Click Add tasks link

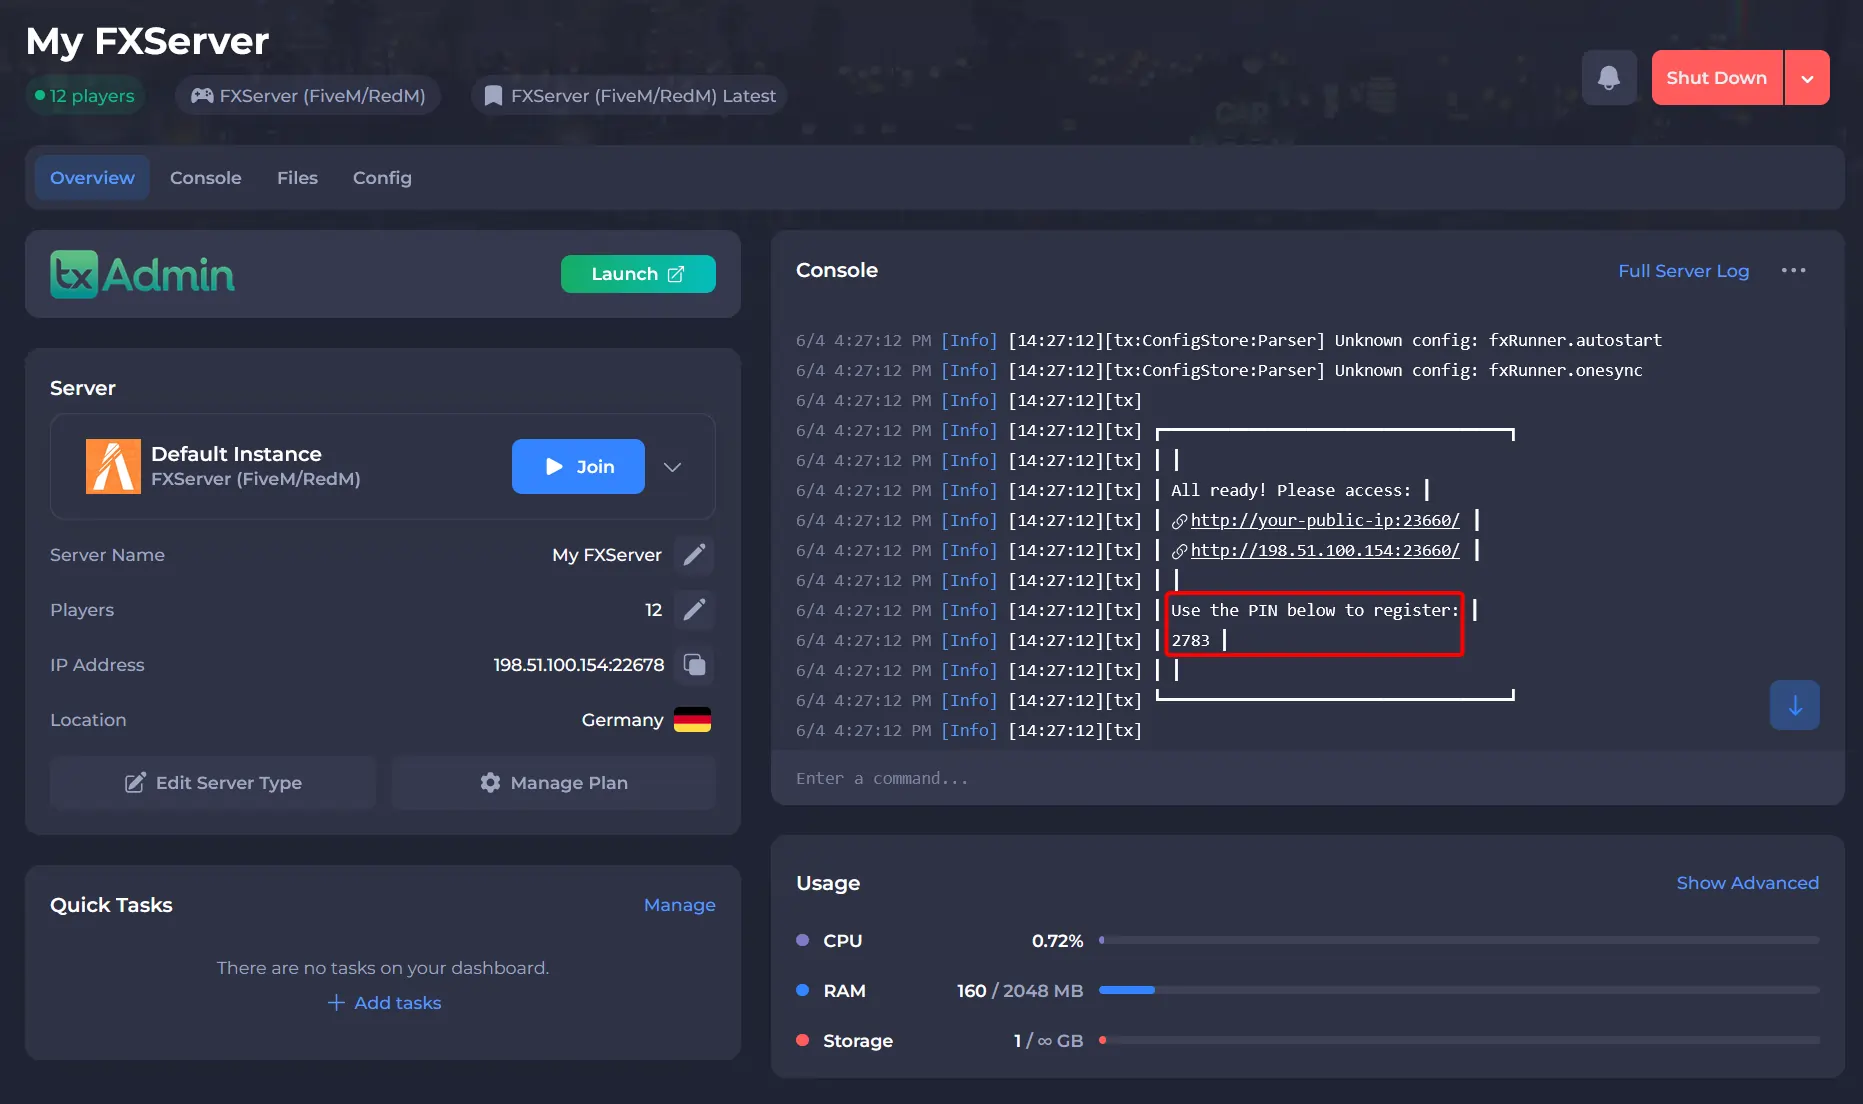tap(384, 1002)
